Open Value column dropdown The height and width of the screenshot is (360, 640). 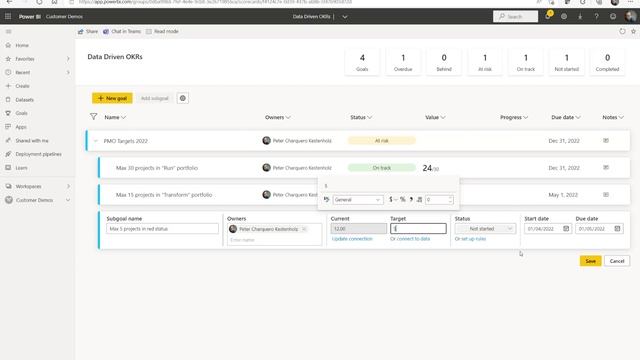(x=435, y=117)
